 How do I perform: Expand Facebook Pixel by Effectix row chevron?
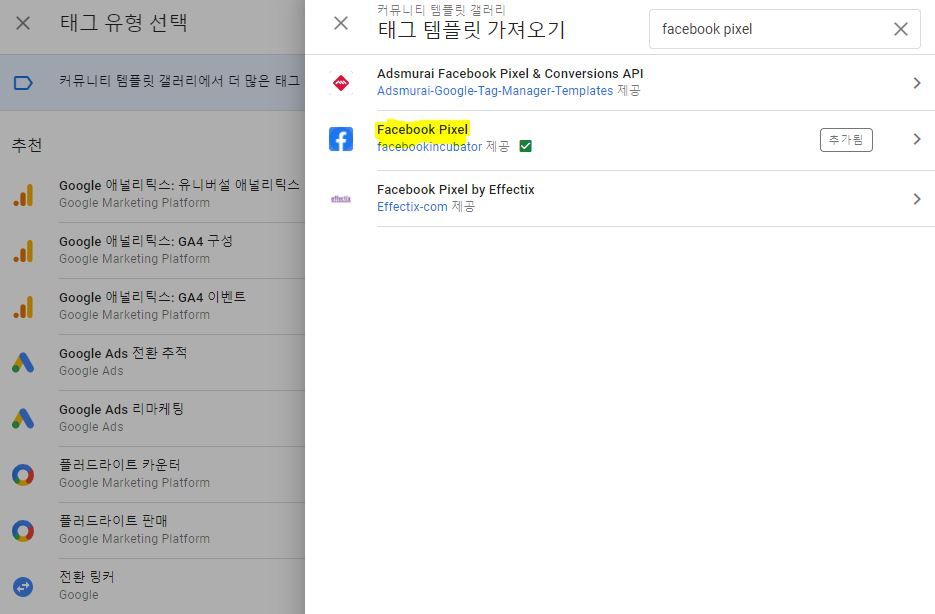[917, 199]
